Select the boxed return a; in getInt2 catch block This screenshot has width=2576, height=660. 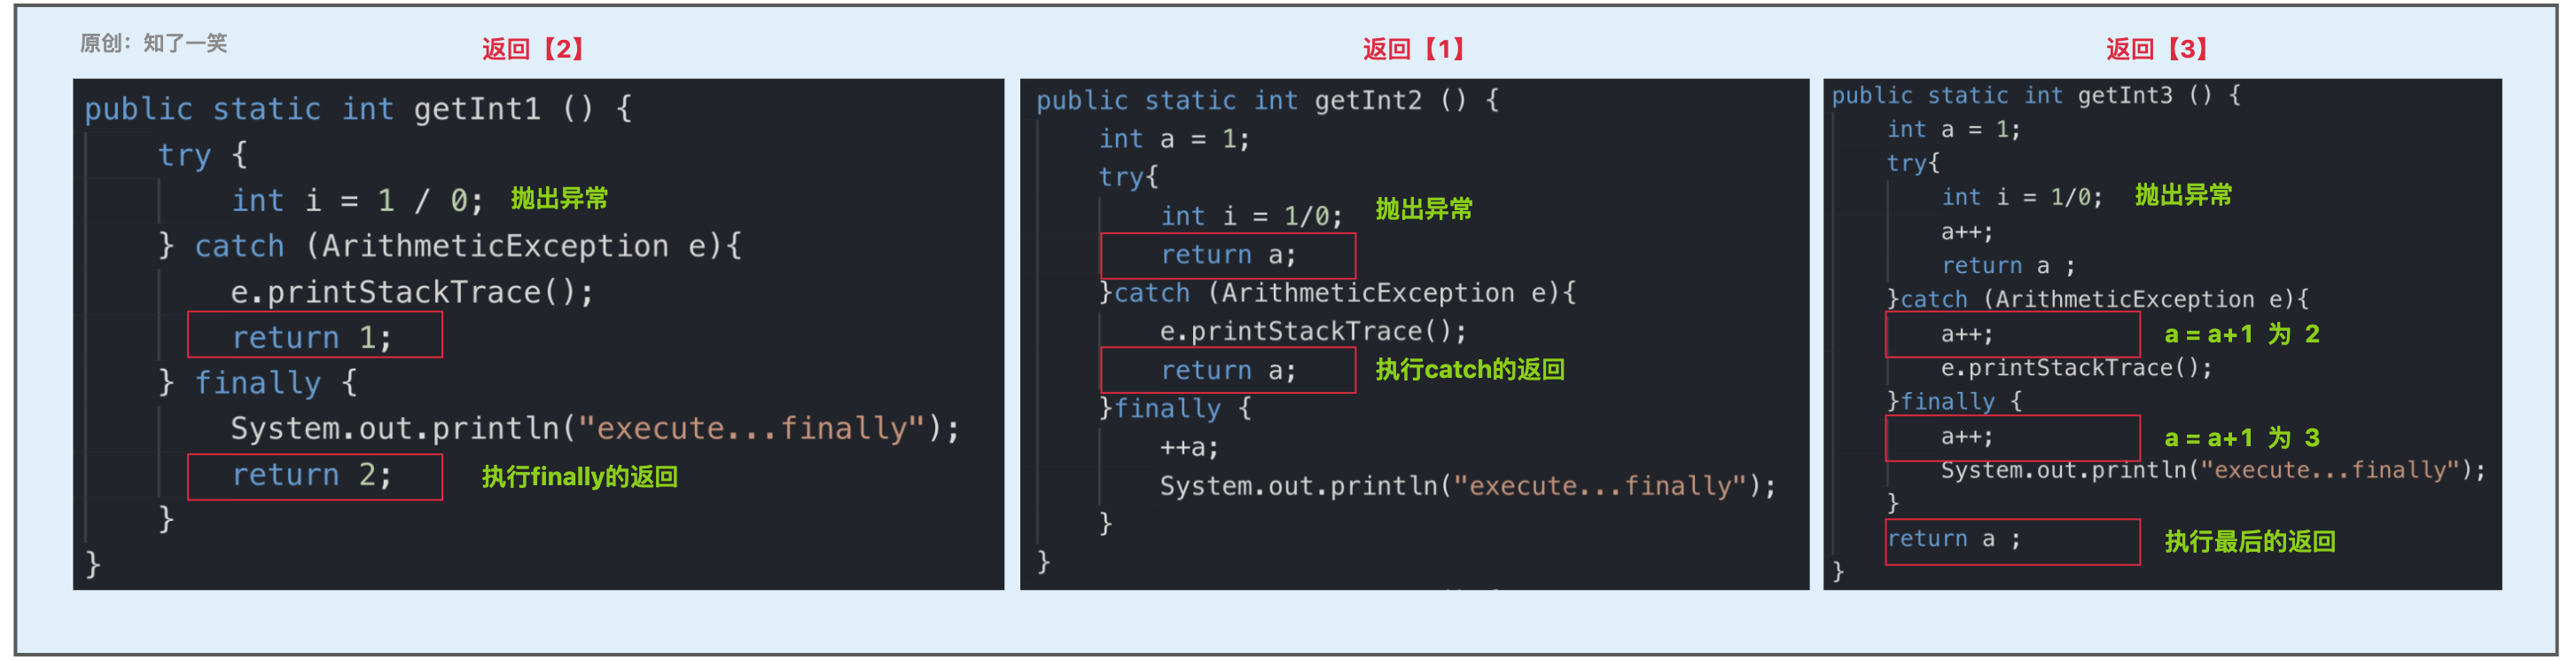[x=1228, y=371]
